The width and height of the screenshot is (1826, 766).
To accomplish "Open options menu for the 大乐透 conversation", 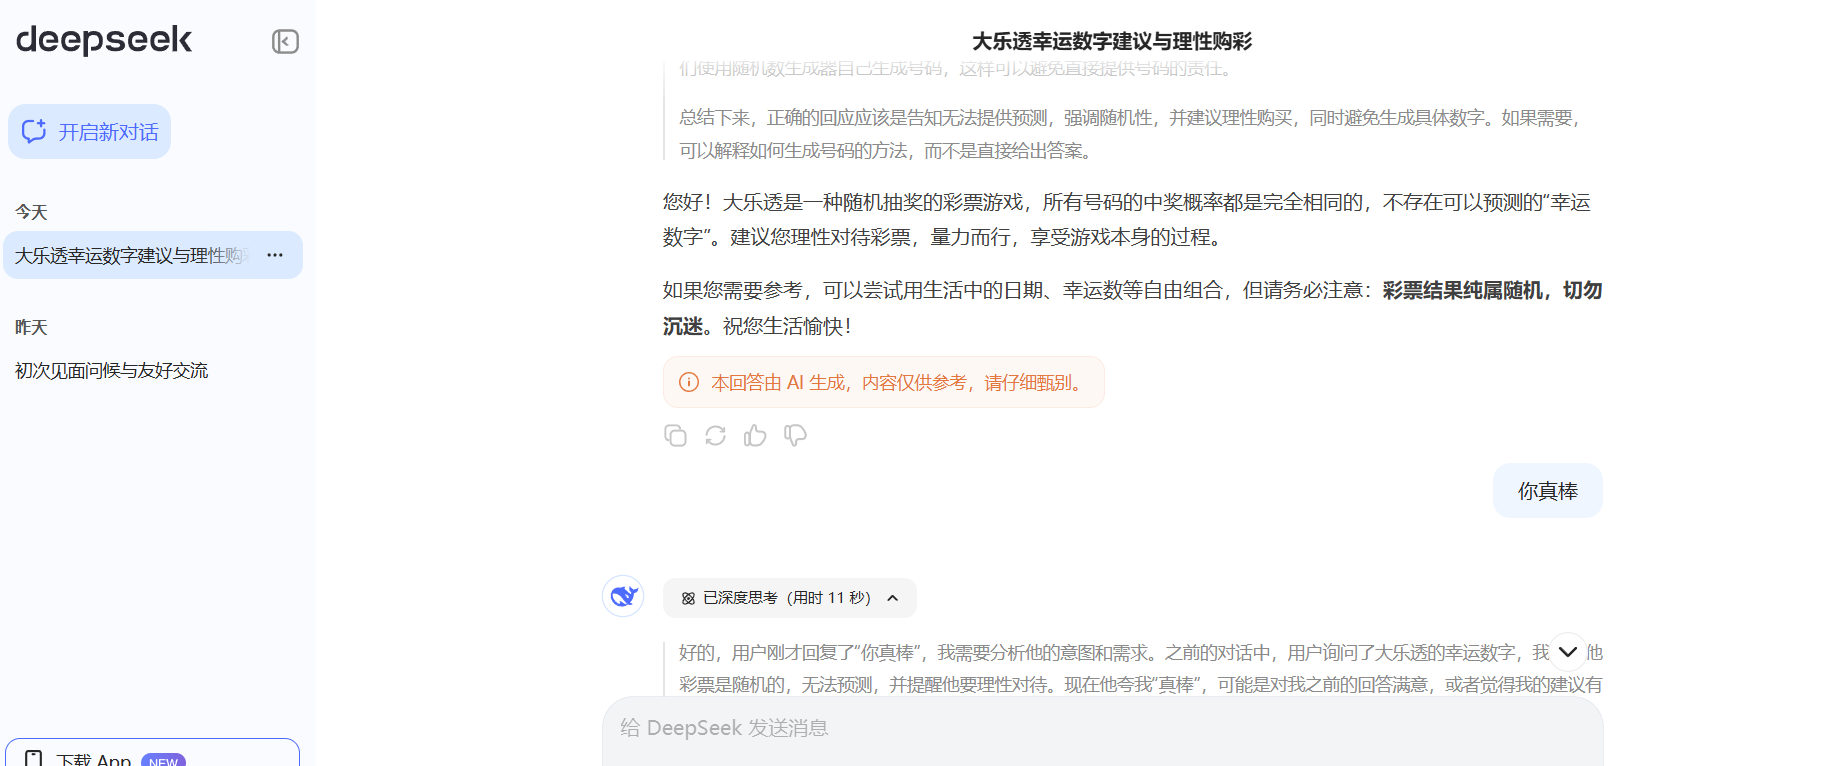I will [x=275, y=255].
